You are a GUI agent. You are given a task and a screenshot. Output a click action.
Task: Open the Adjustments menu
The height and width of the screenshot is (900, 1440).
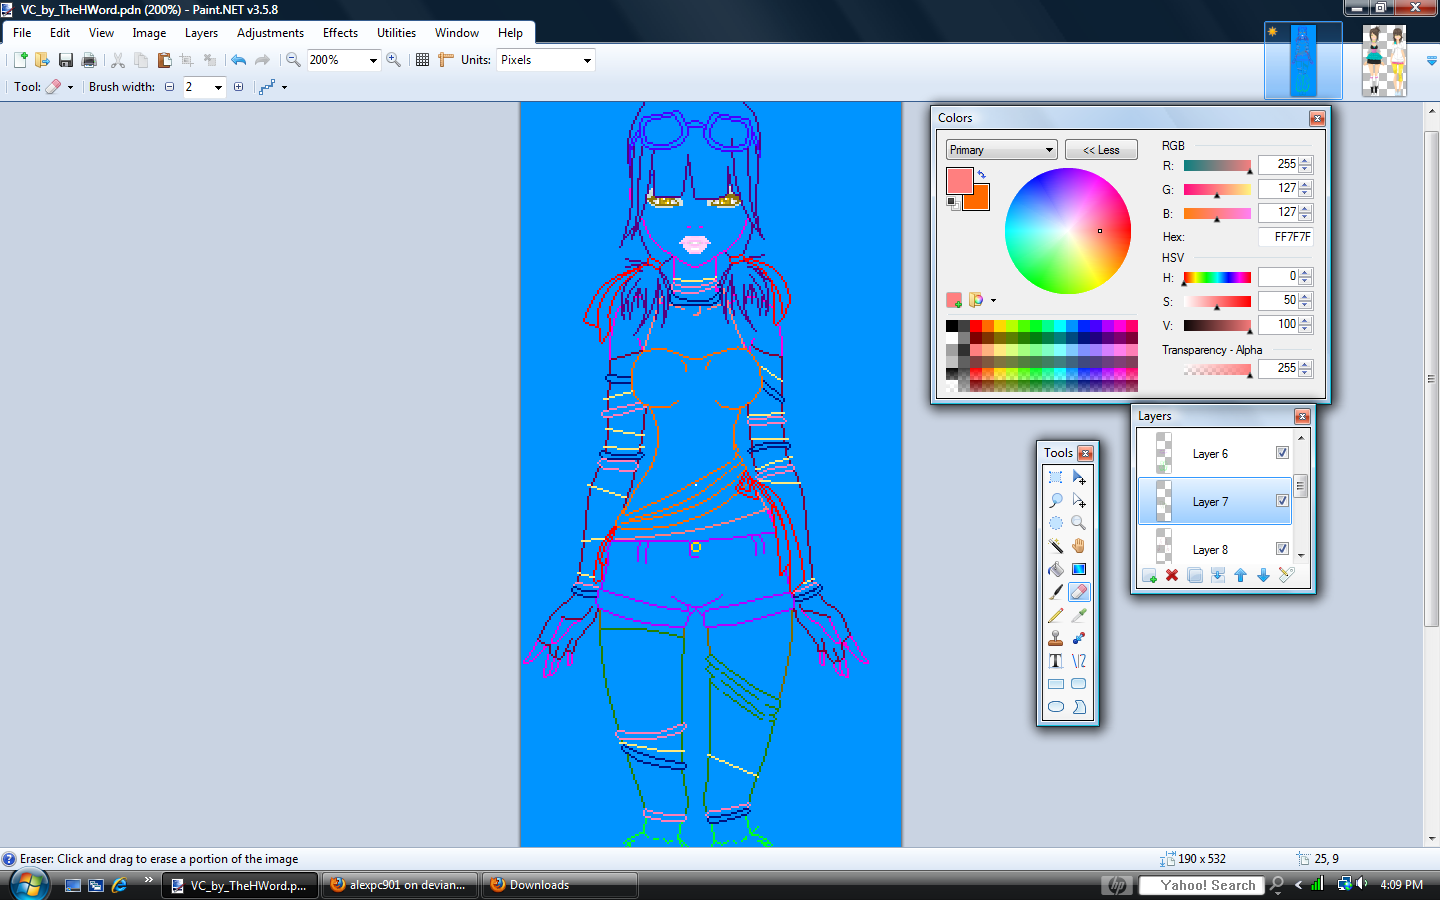[270, 33]
